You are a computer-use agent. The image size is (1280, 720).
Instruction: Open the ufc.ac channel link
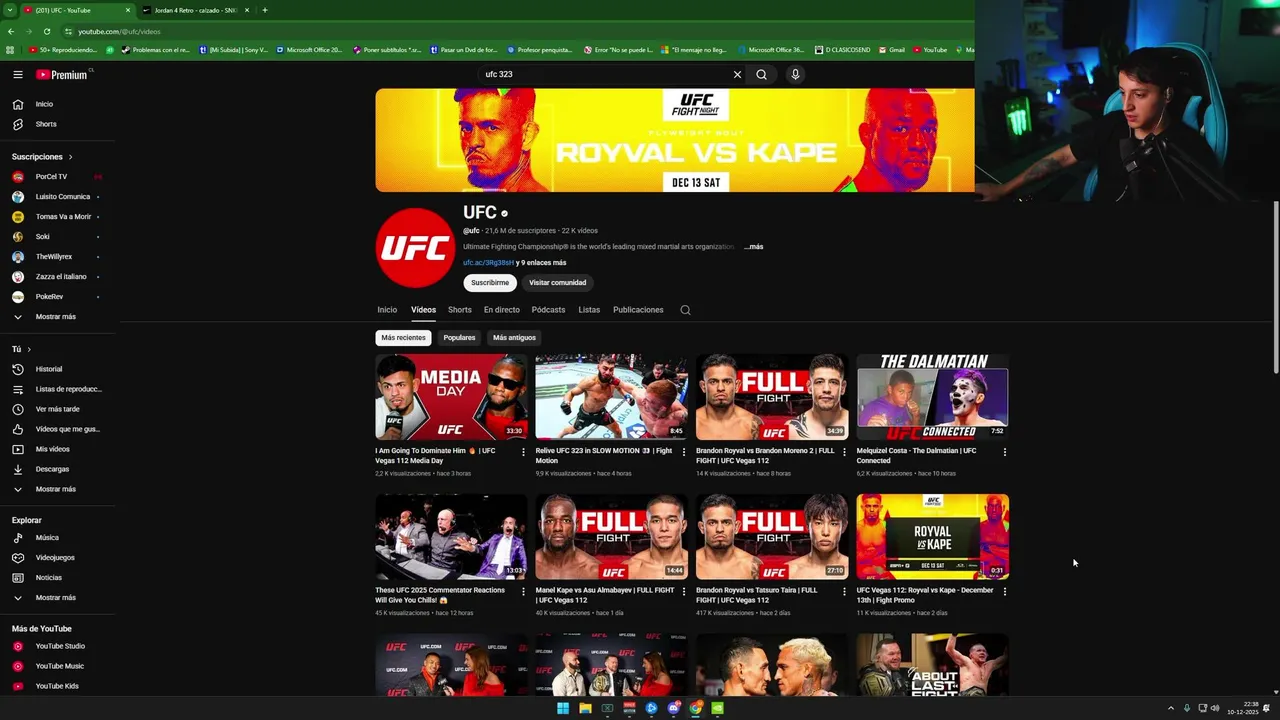[488, 263]
